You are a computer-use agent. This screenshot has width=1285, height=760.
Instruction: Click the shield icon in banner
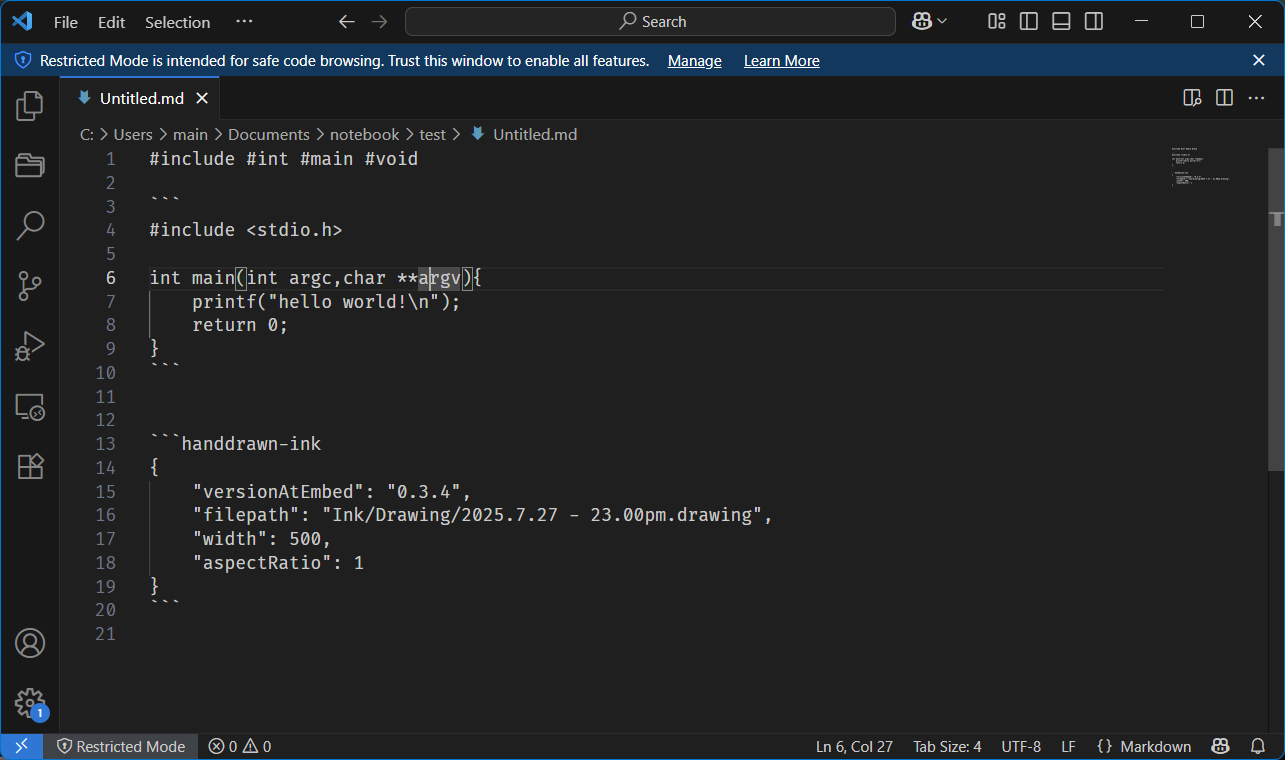(x=23, y=60)
